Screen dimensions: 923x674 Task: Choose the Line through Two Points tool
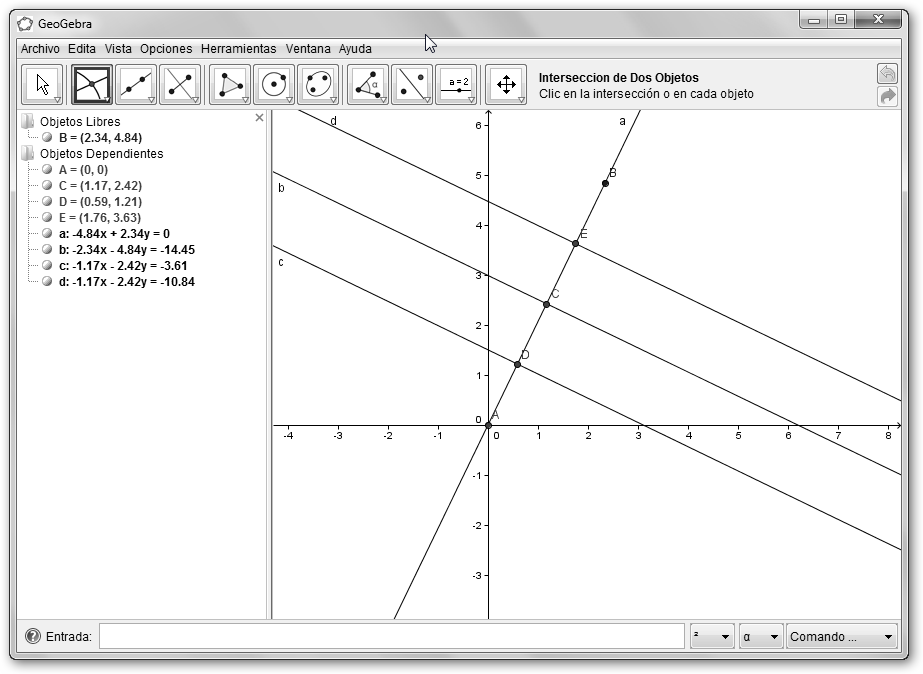point(136,85)
